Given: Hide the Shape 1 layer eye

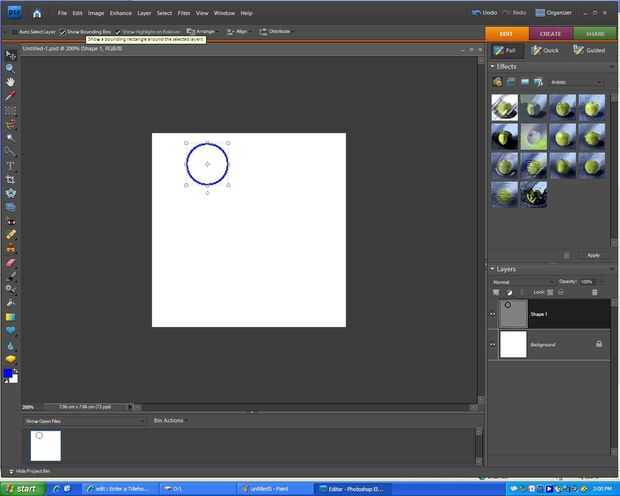Looking at the screenshot, I should (x=493, y=314).
